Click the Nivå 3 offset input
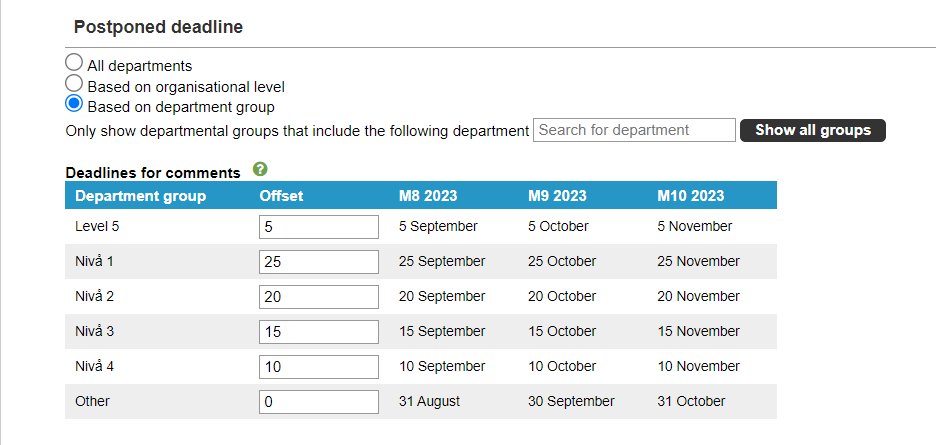936x445 pixels. [319, 332]
